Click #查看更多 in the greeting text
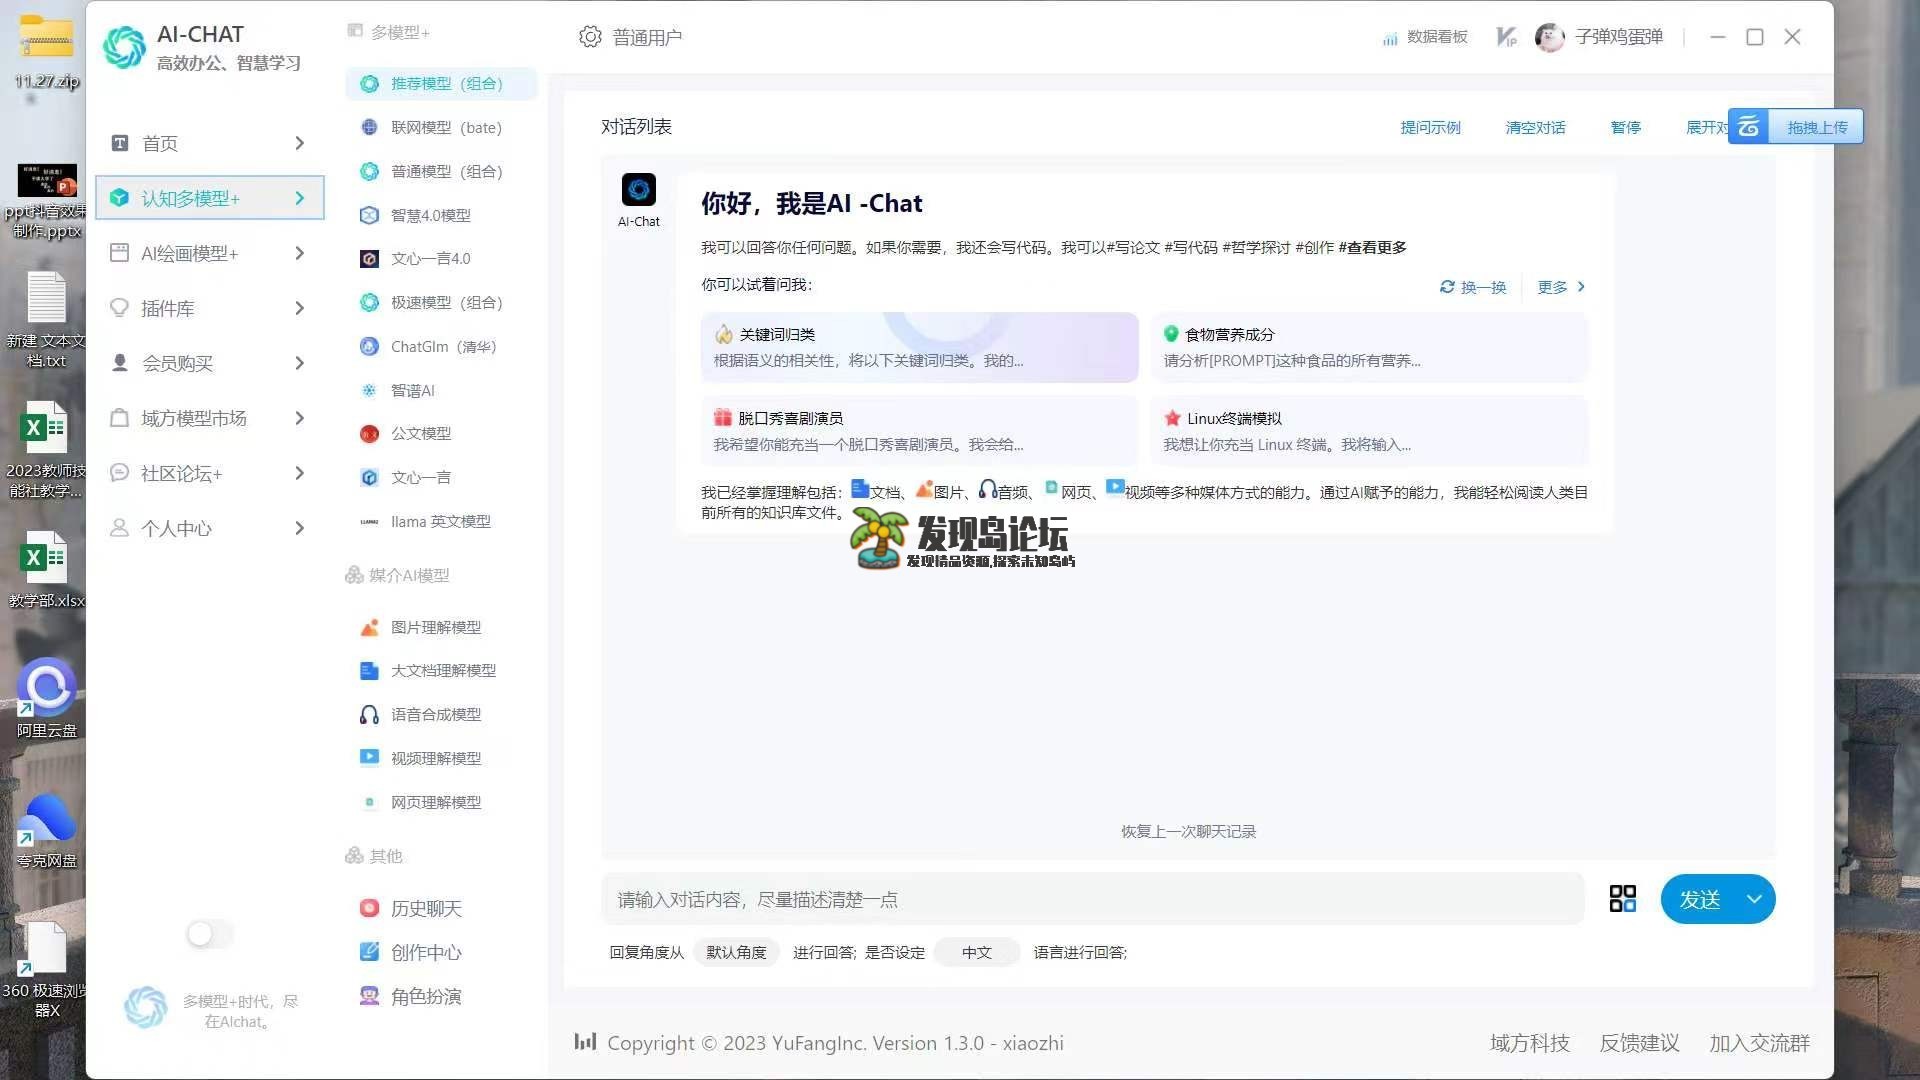Screen dimensions: 1920x1080 (1372, 247)
